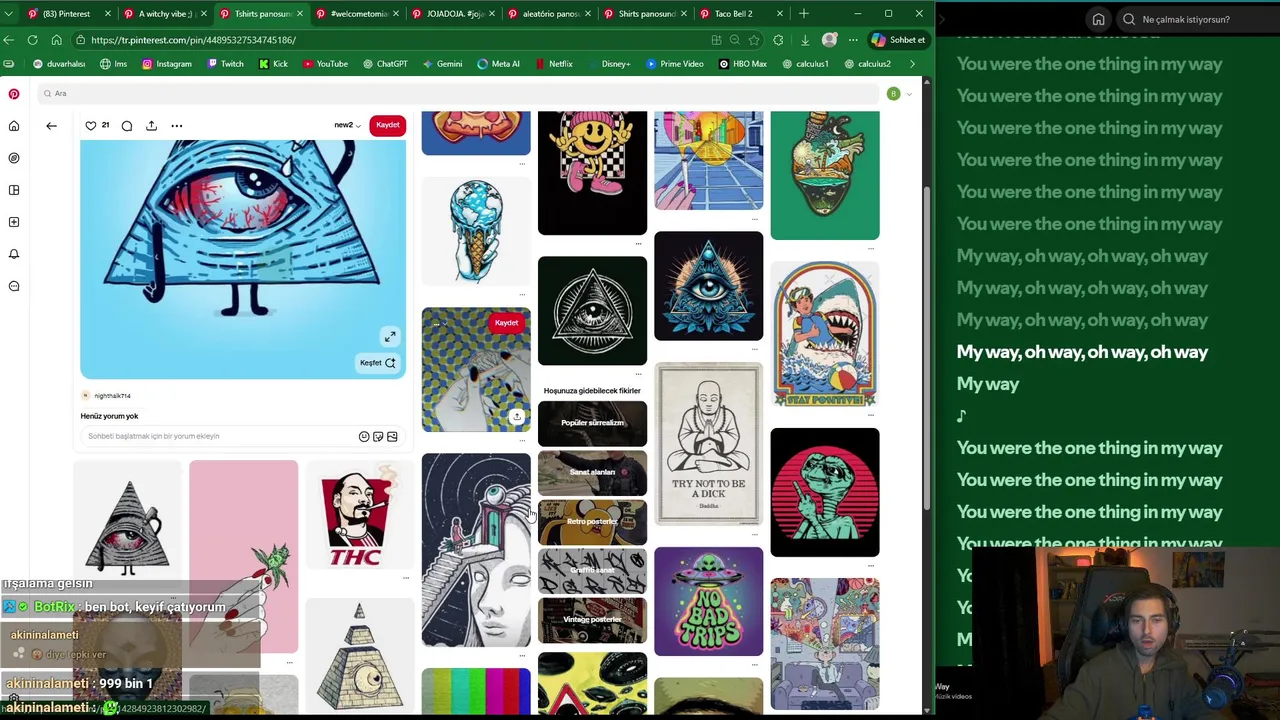
Task: Switch to the #welcometomia tab
Action: 356,14
